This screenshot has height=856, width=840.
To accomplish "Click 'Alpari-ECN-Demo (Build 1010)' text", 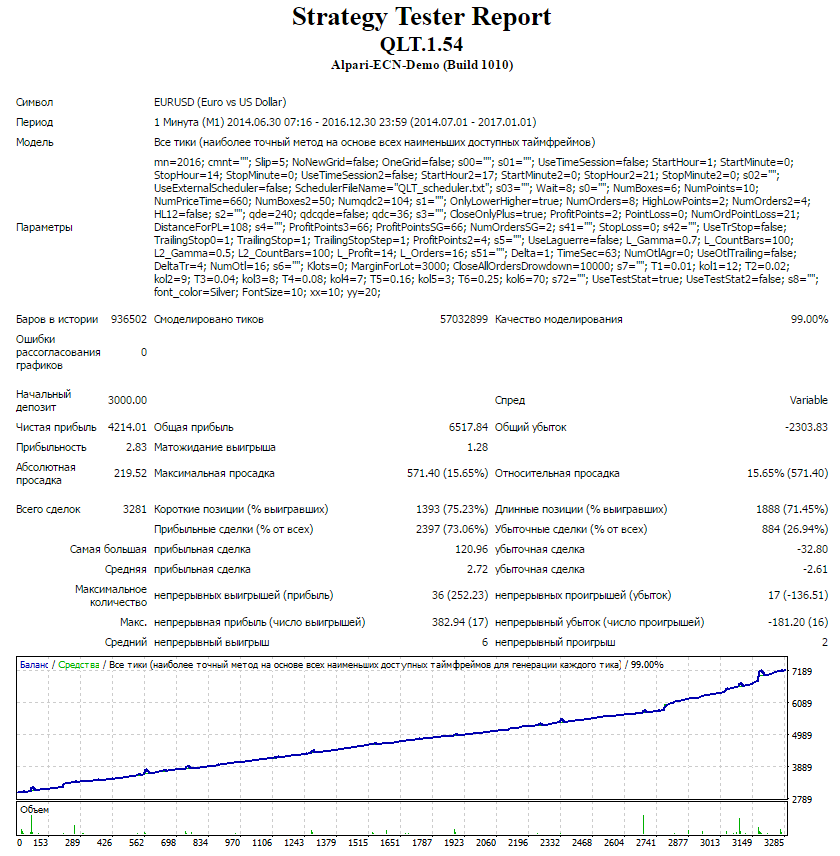I will [x=421, y=65].
